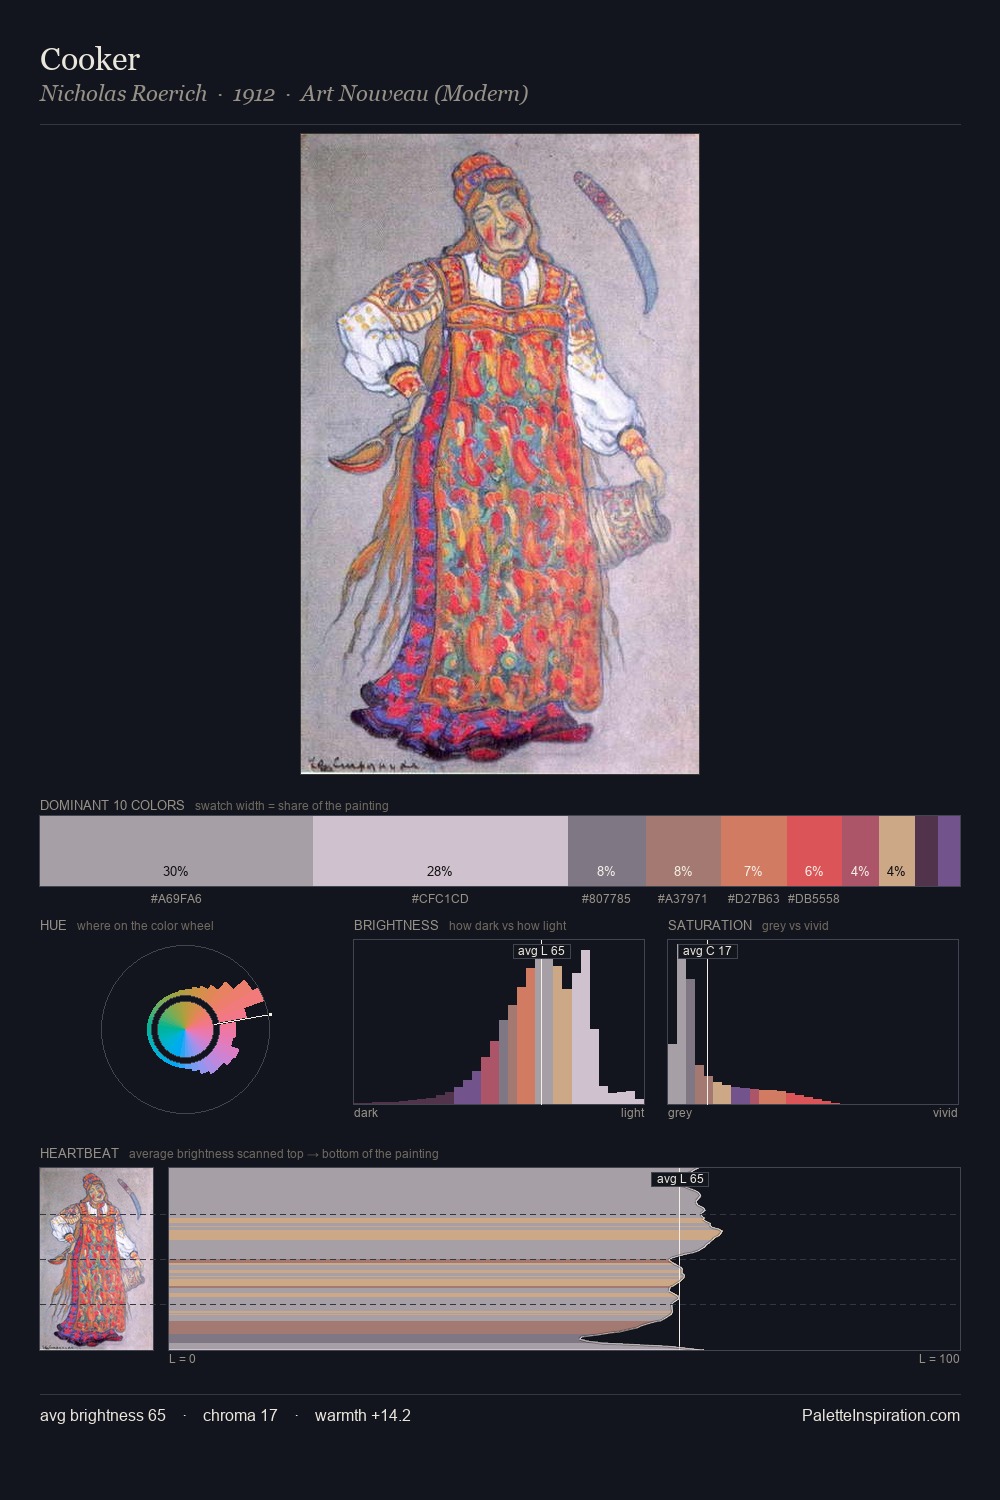Click 'warmth +14.2' footer stat
This screenshot has height=1500, width=1000.
point(363,1415)
